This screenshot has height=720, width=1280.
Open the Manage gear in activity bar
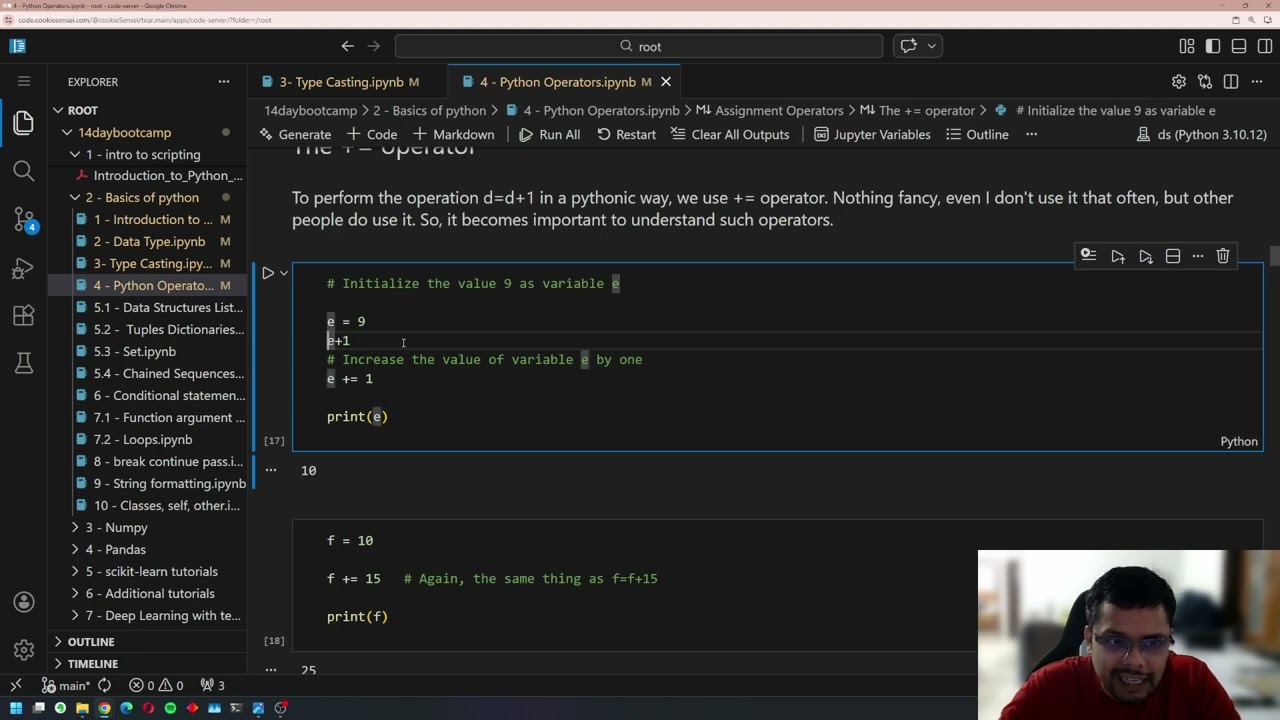click(x=24, y=650)
